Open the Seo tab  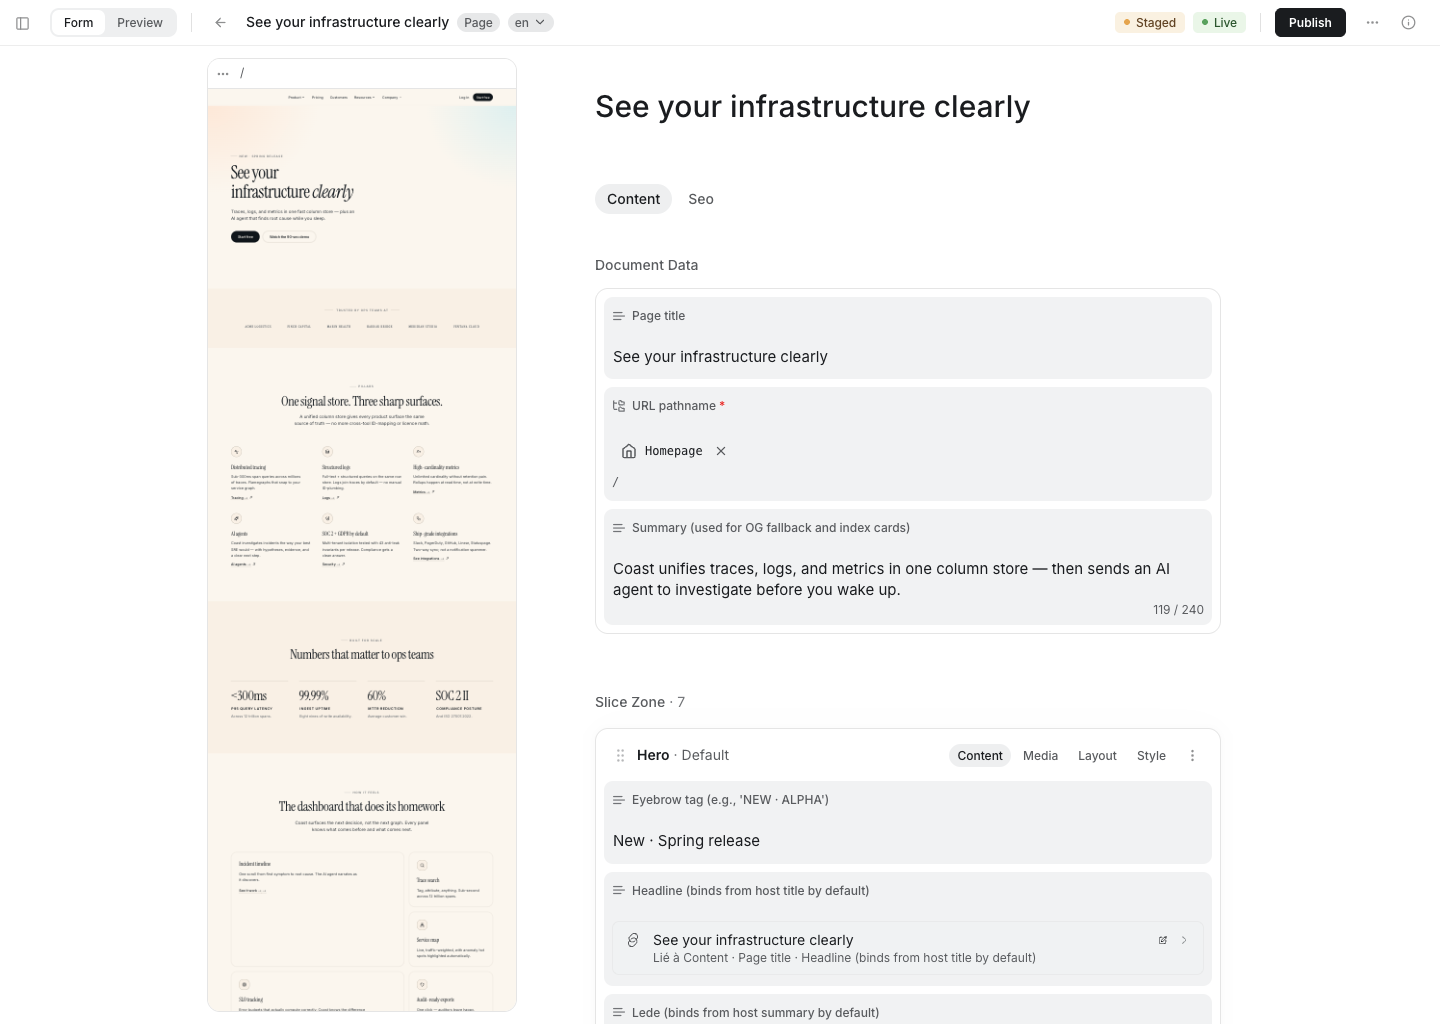pos(701,199)
